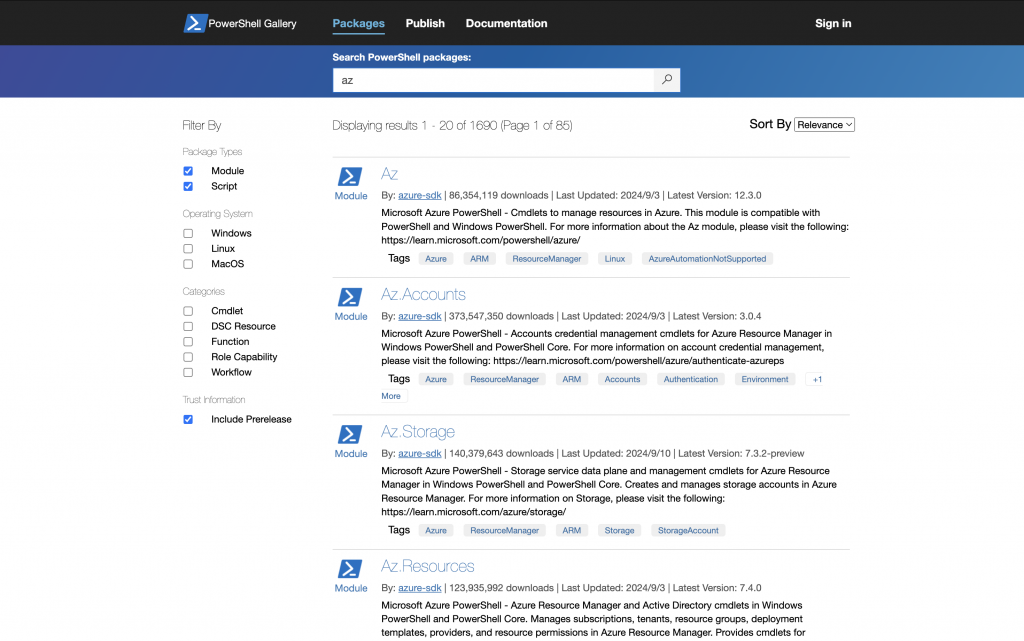1024x641 pixels.
Task: Click the Az package module icon
Action: (350, 176)
